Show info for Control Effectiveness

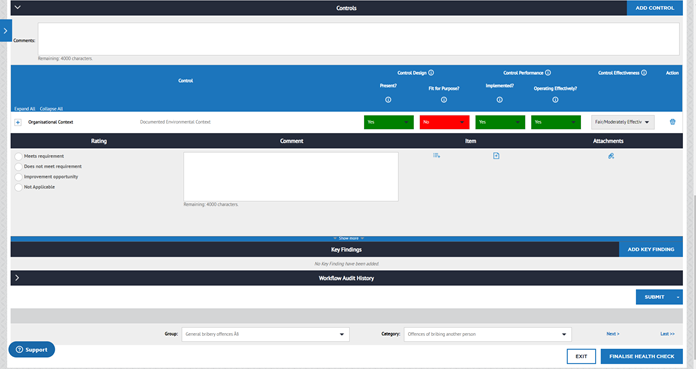[x=644, y=73]
